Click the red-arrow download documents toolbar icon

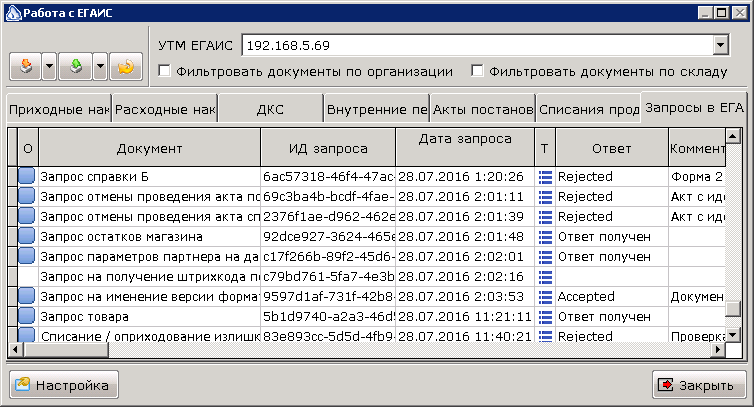[x=26, y=66]
